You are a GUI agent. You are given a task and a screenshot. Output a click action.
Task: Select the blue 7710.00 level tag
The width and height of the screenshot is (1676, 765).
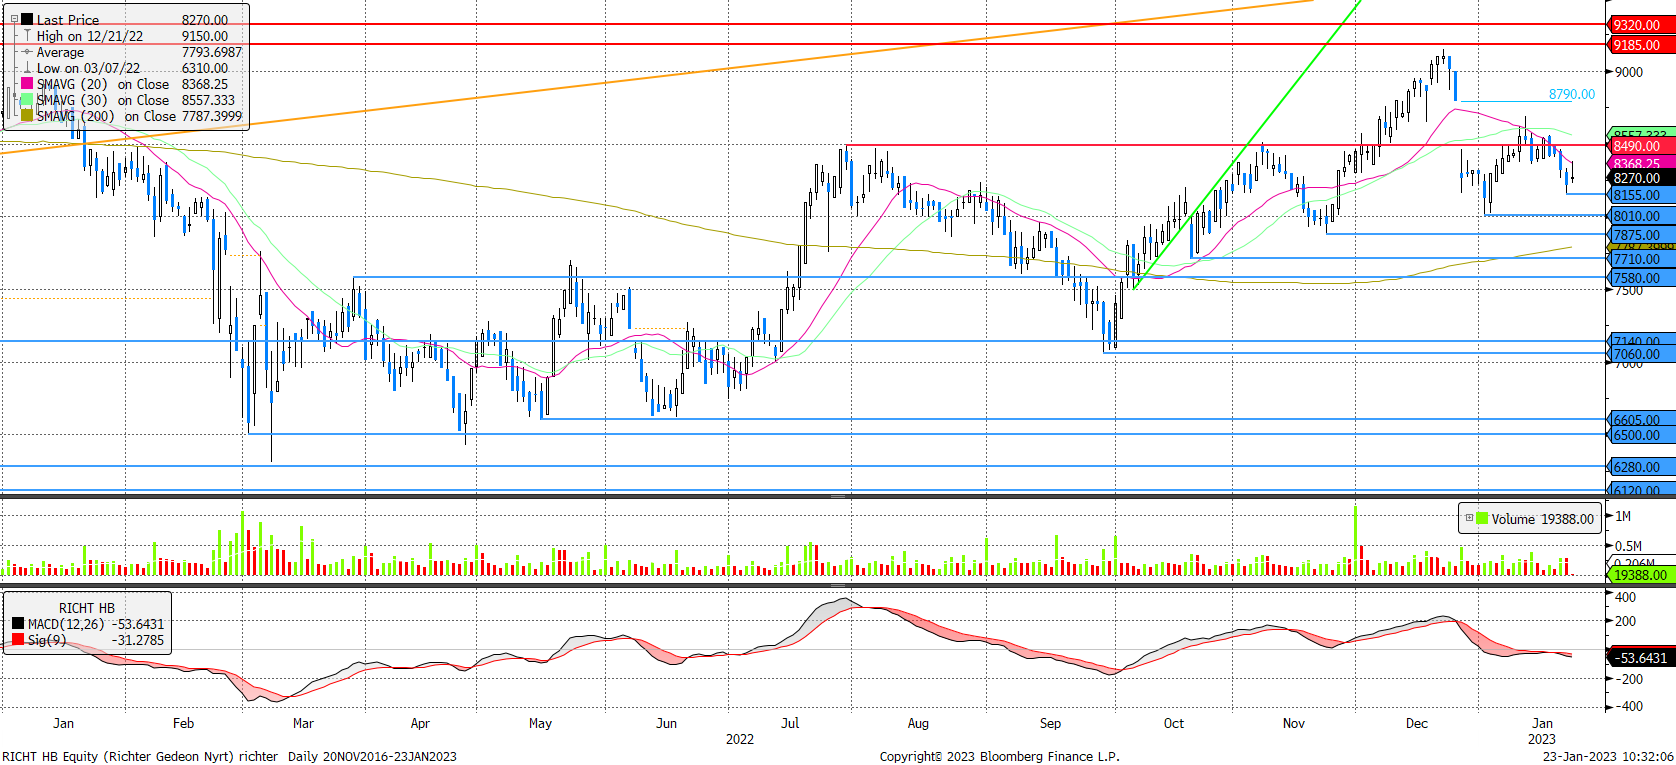click(1639, 259)
